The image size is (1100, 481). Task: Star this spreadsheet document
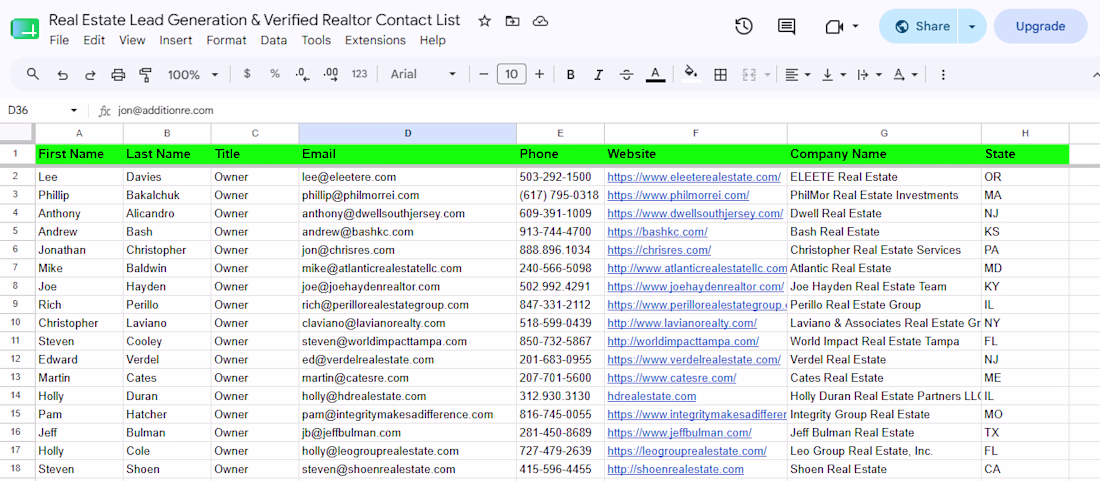(485, 21)
